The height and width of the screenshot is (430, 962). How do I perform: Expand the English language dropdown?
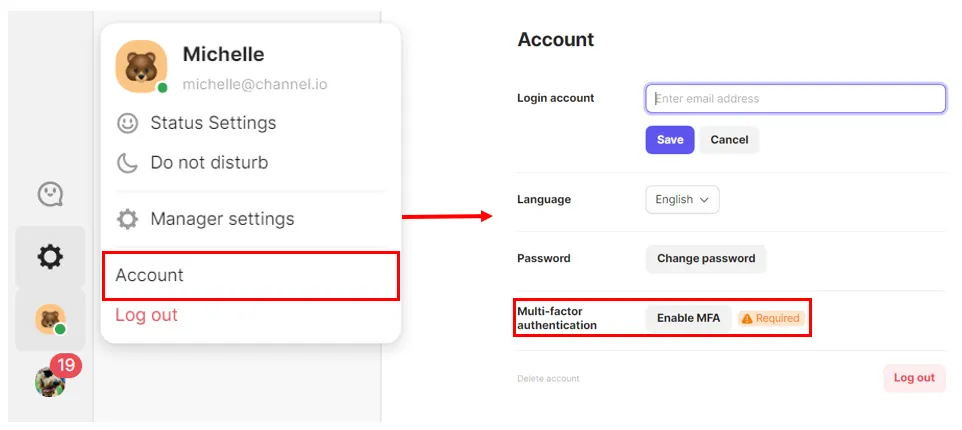coord(682,200)
